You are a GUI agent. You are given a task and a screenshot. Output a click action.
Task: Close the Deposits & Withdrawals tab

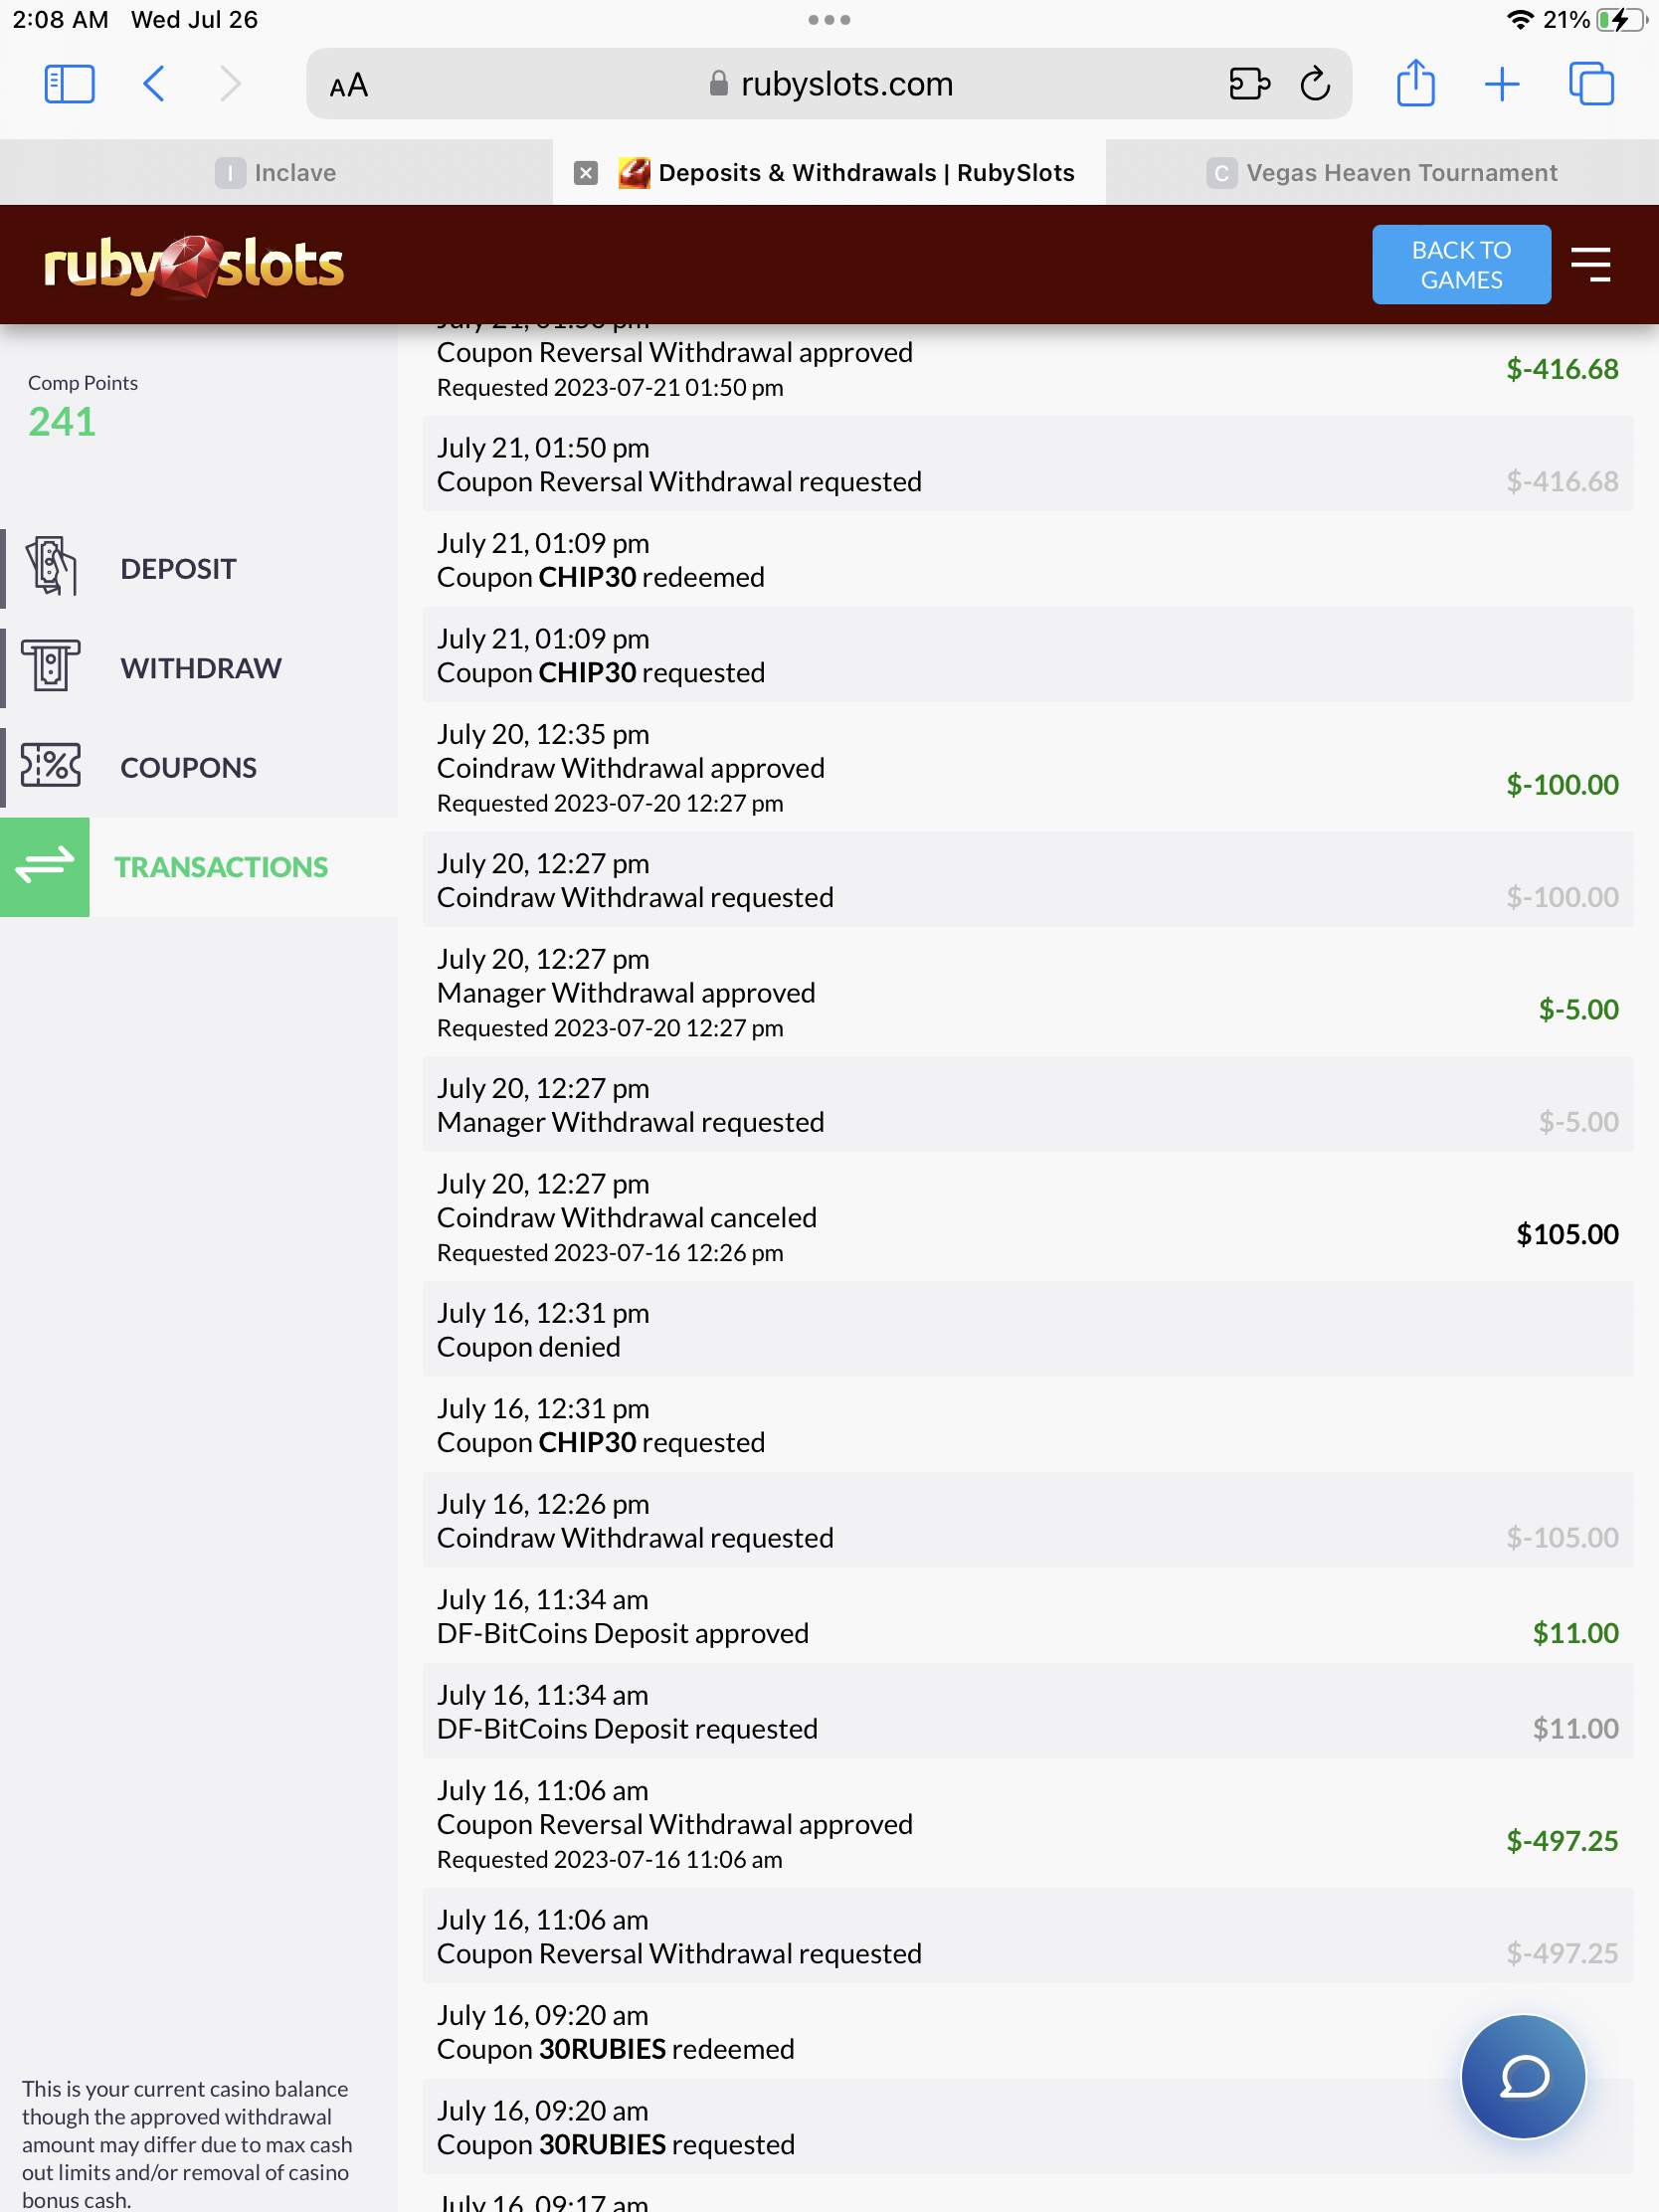click(586, 173)
